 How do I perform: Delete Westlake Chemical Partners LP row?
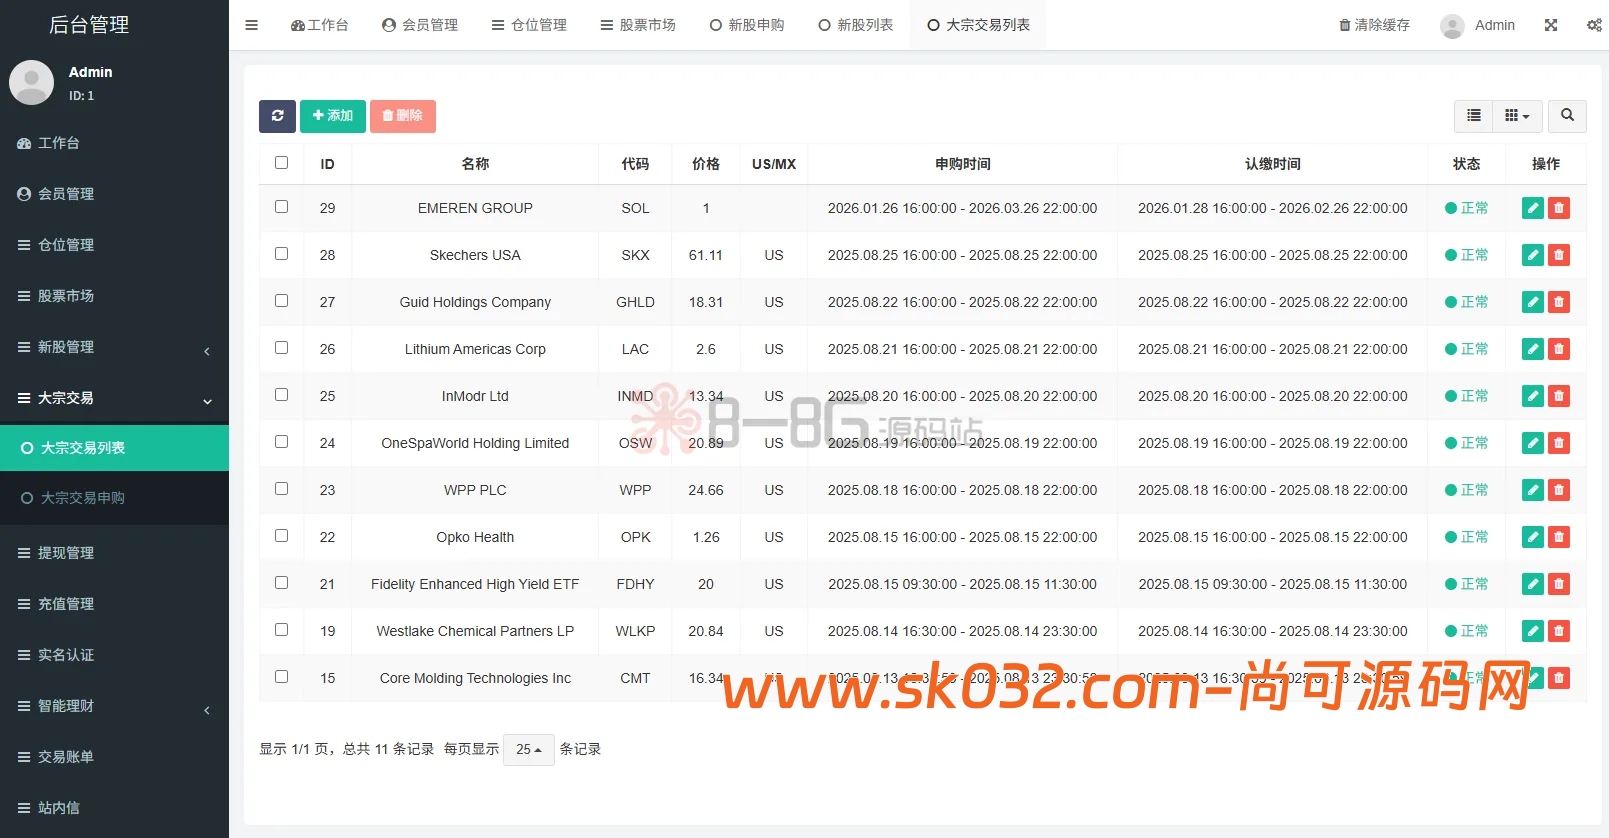pos(1559,631)
